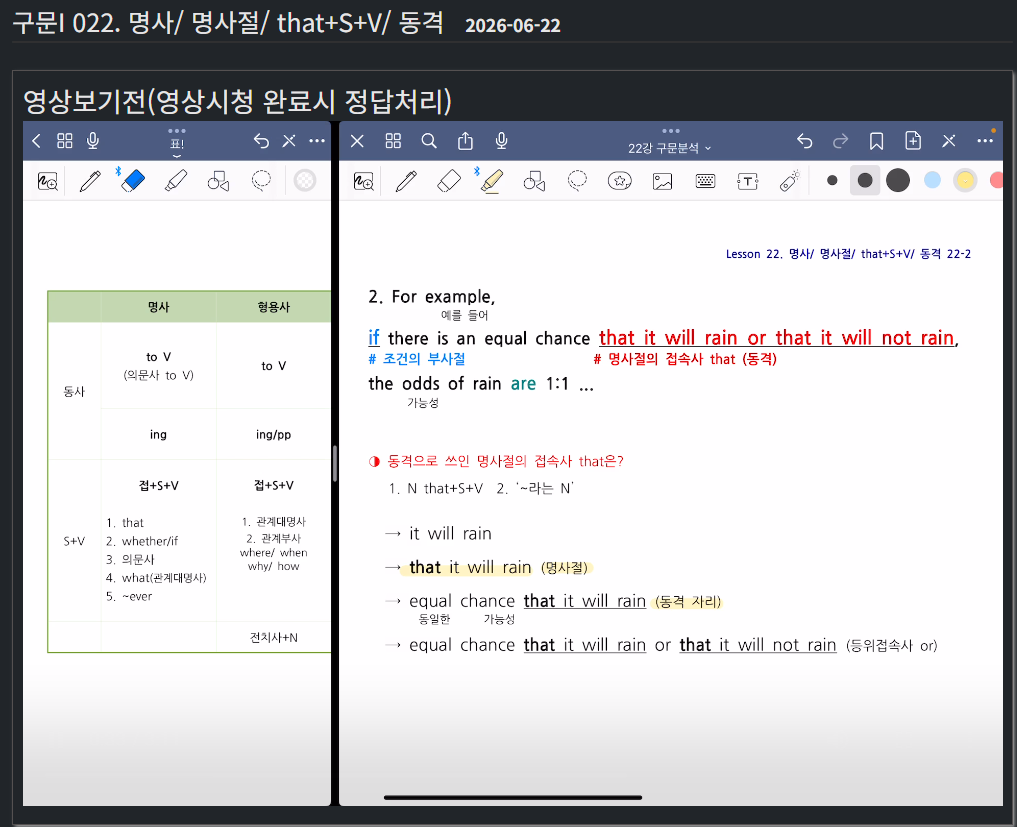Click highlighted text 'that it will rain (명사절)'
1017x827 pixels.
coord(497,568)
